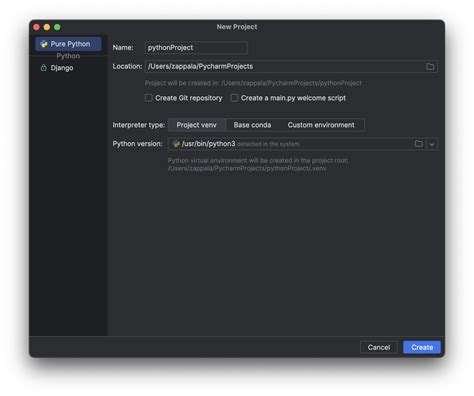Select Pure Python project type
Viewport: 474px width, 396px height.
(68, 44)
